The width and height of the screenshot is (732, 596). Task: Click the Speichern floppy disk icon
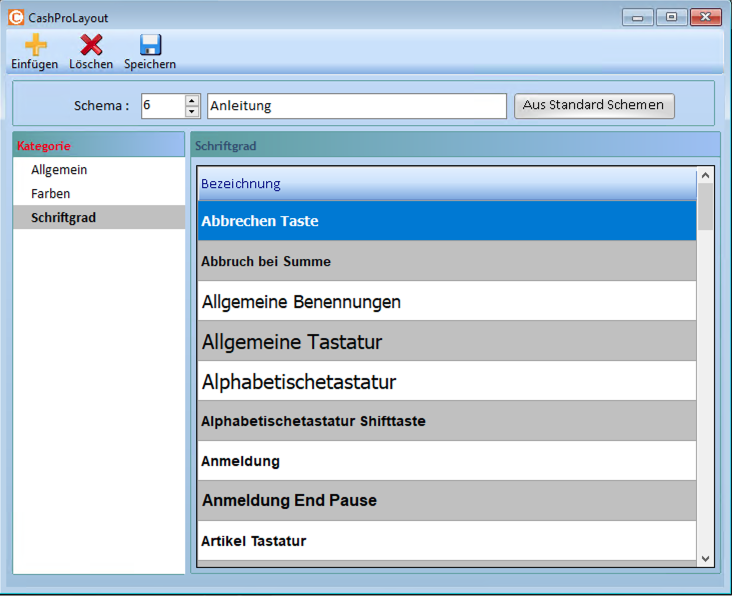tap(150, 44)
